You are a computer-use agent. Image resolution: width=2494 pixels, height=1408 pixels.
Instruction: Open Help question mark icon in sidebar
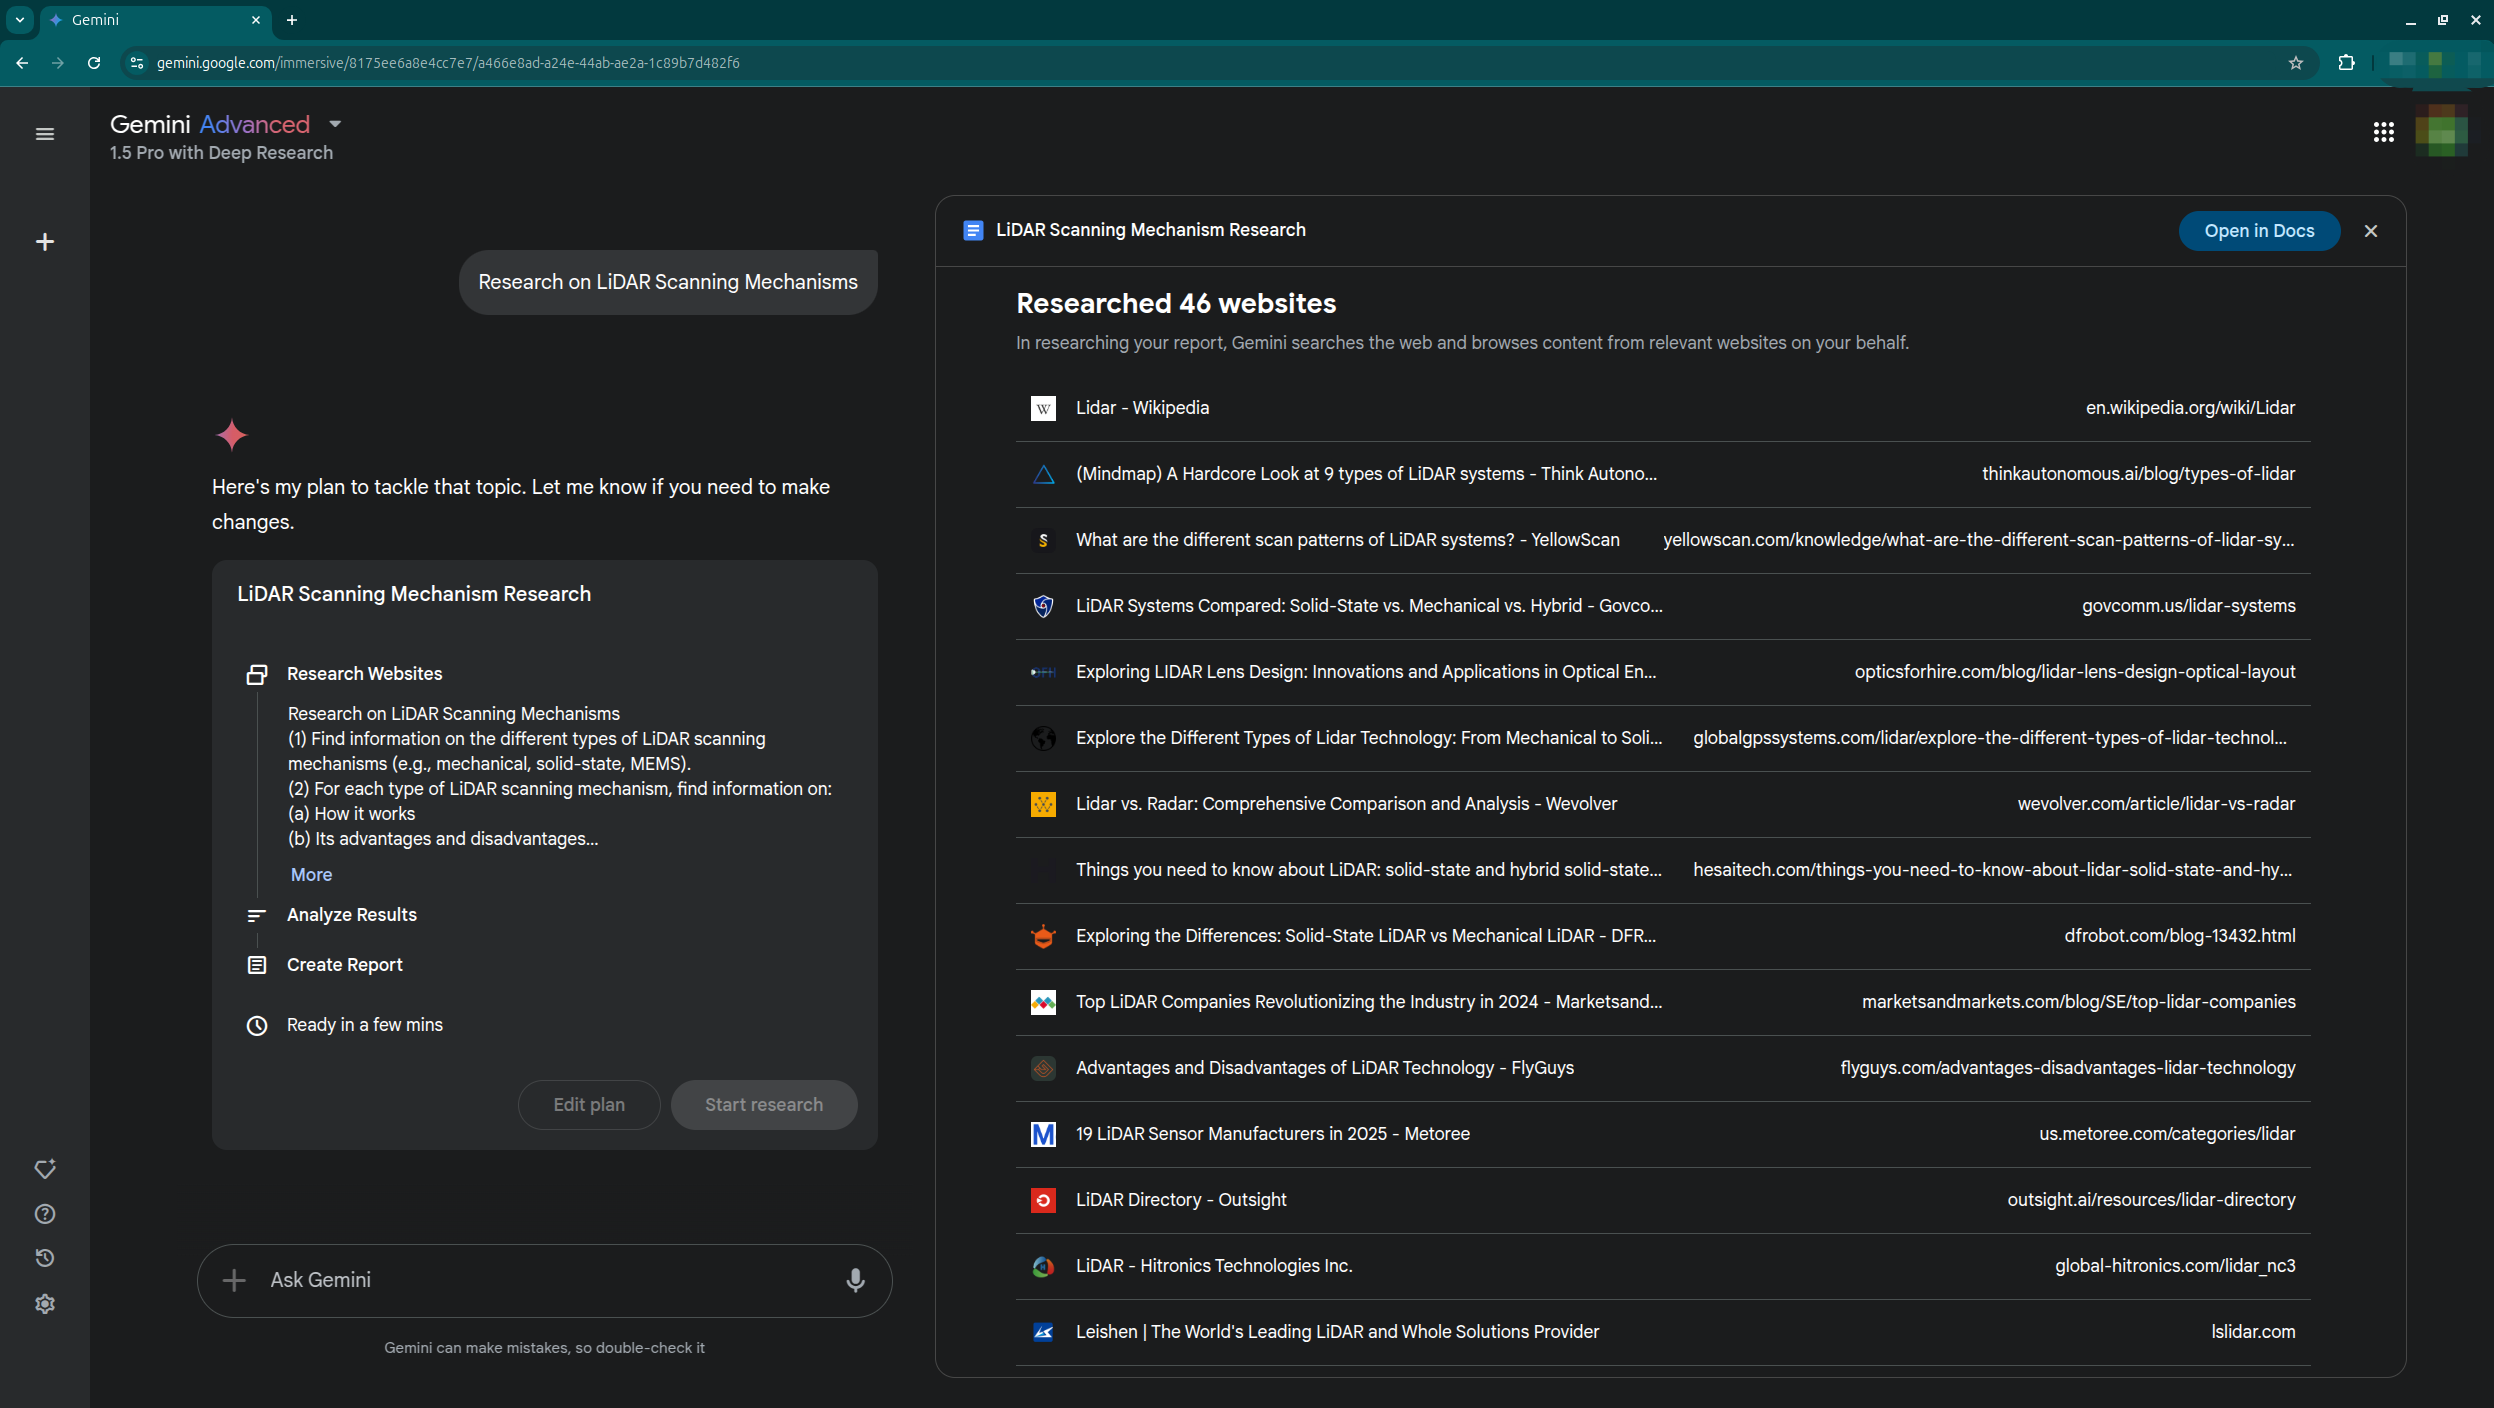click(45, 1214)
